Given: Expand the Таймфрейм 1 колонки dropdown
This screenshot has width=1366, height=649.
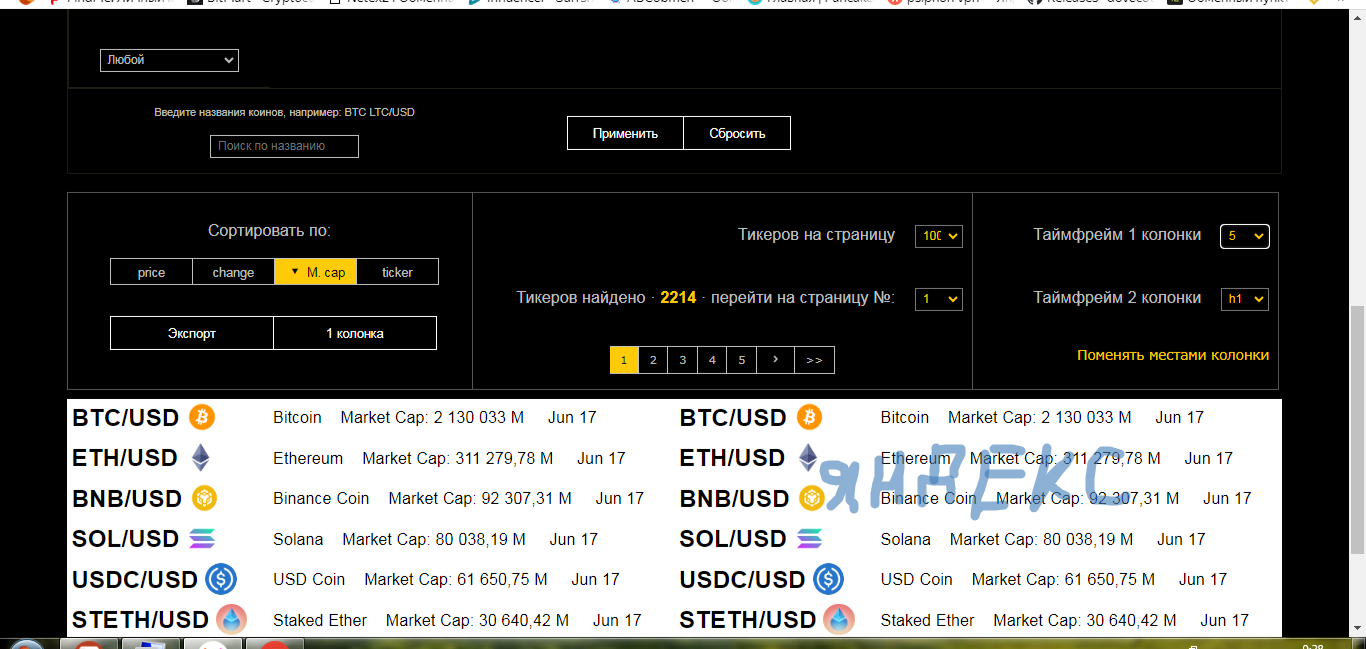Looking at the screenshot, I should (x=1244, y=236).
